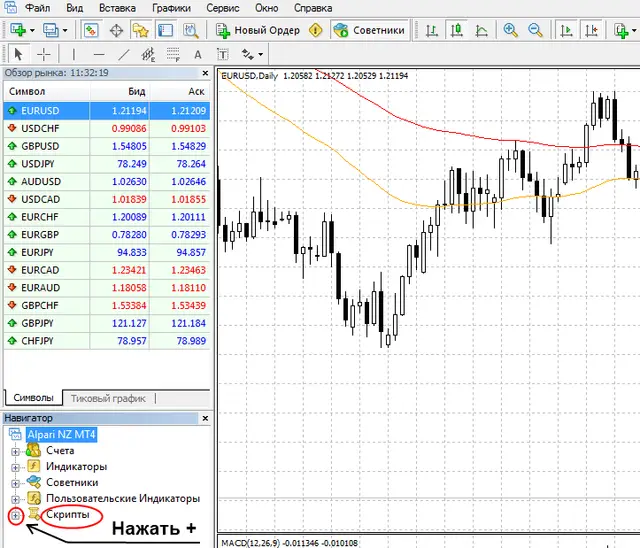Close the Обзор рынка panel
Image resolution: width=640 pixels, height=548 pixels.
tap(205, 73)
